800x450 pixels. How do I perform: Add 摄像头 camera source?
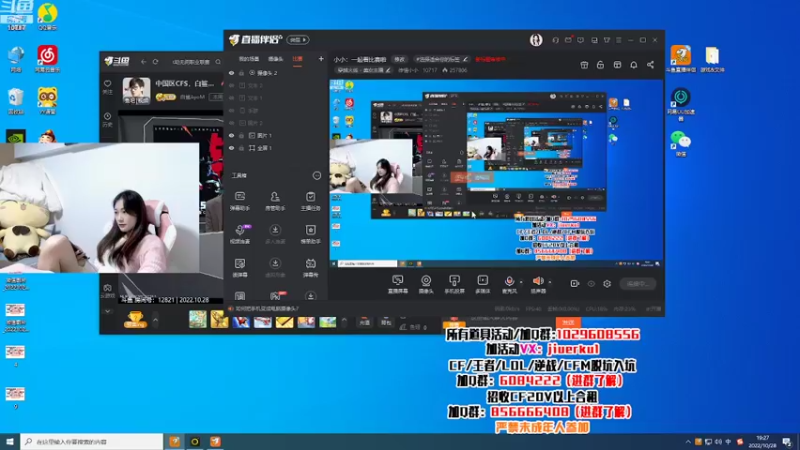tap(426, 284)
